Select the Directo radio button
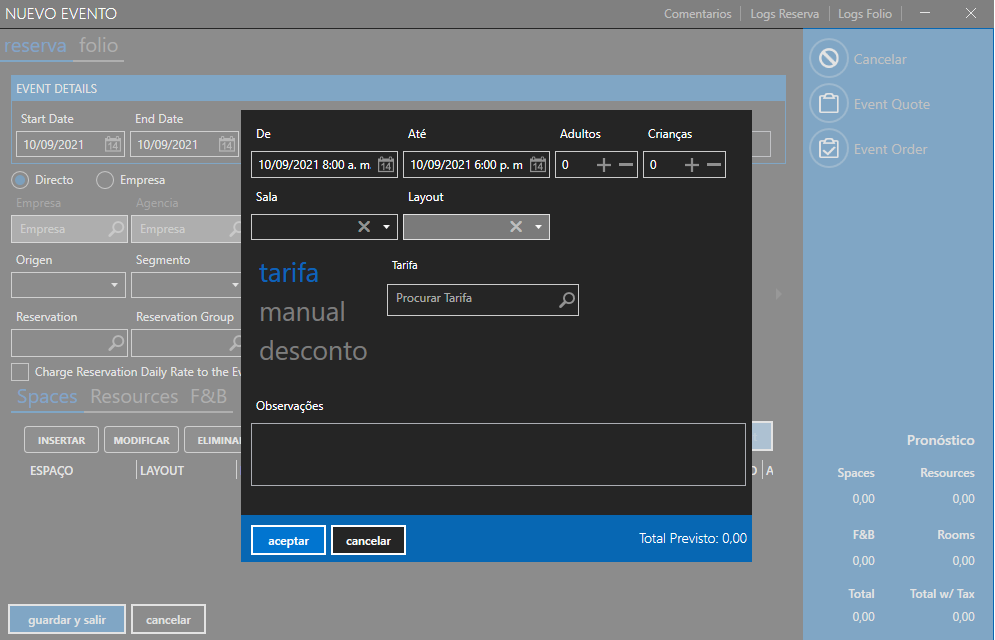 pos(20,181)
